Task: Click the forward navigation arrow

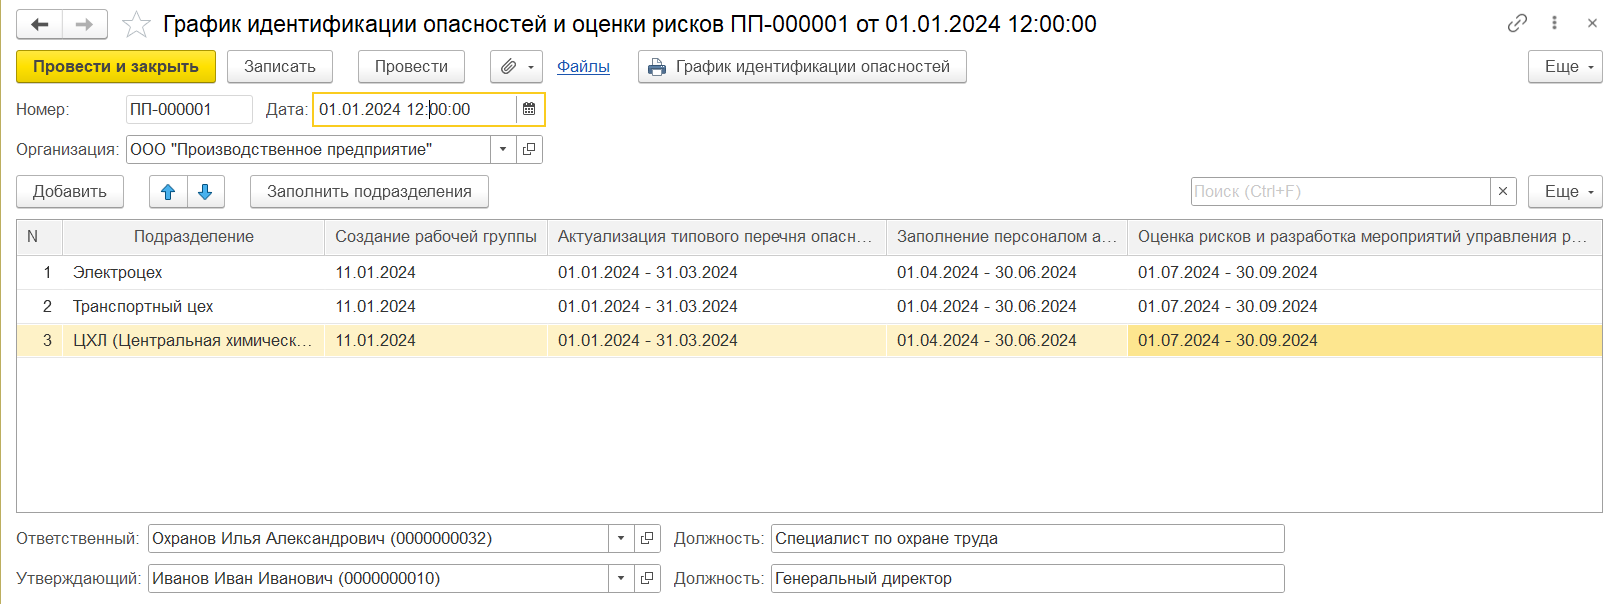Action: [85, 24]
